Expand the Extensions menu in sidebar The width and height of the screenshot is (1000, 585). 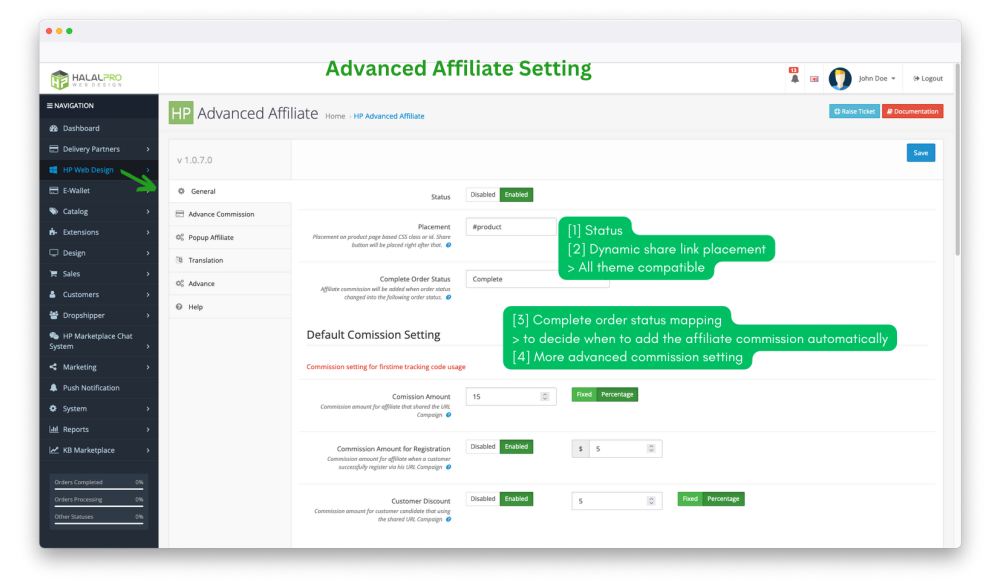(97, 232)
